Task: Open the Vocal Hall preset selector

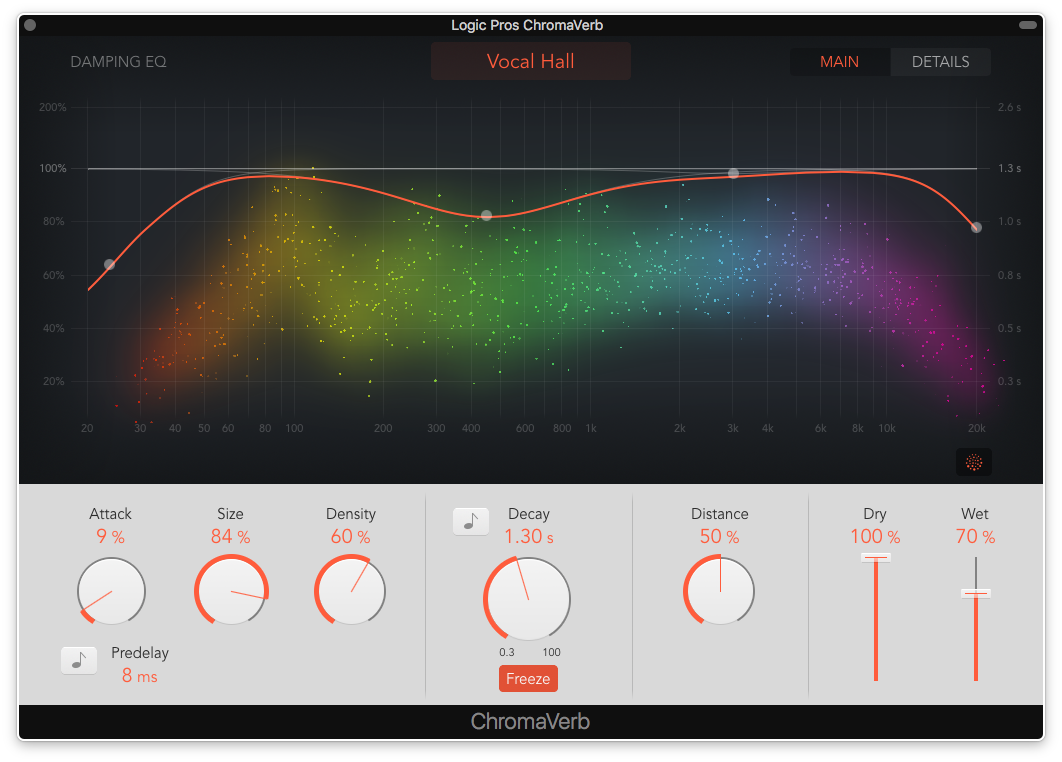Action: pyautogui.click(x=530, y=61)
